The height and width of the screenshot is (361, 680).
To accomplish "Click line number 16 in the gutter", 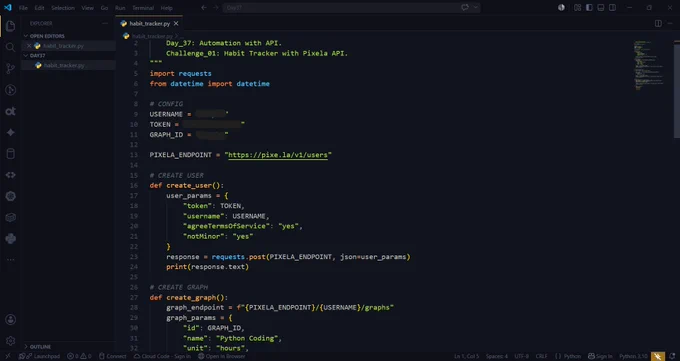I will 134,185.
